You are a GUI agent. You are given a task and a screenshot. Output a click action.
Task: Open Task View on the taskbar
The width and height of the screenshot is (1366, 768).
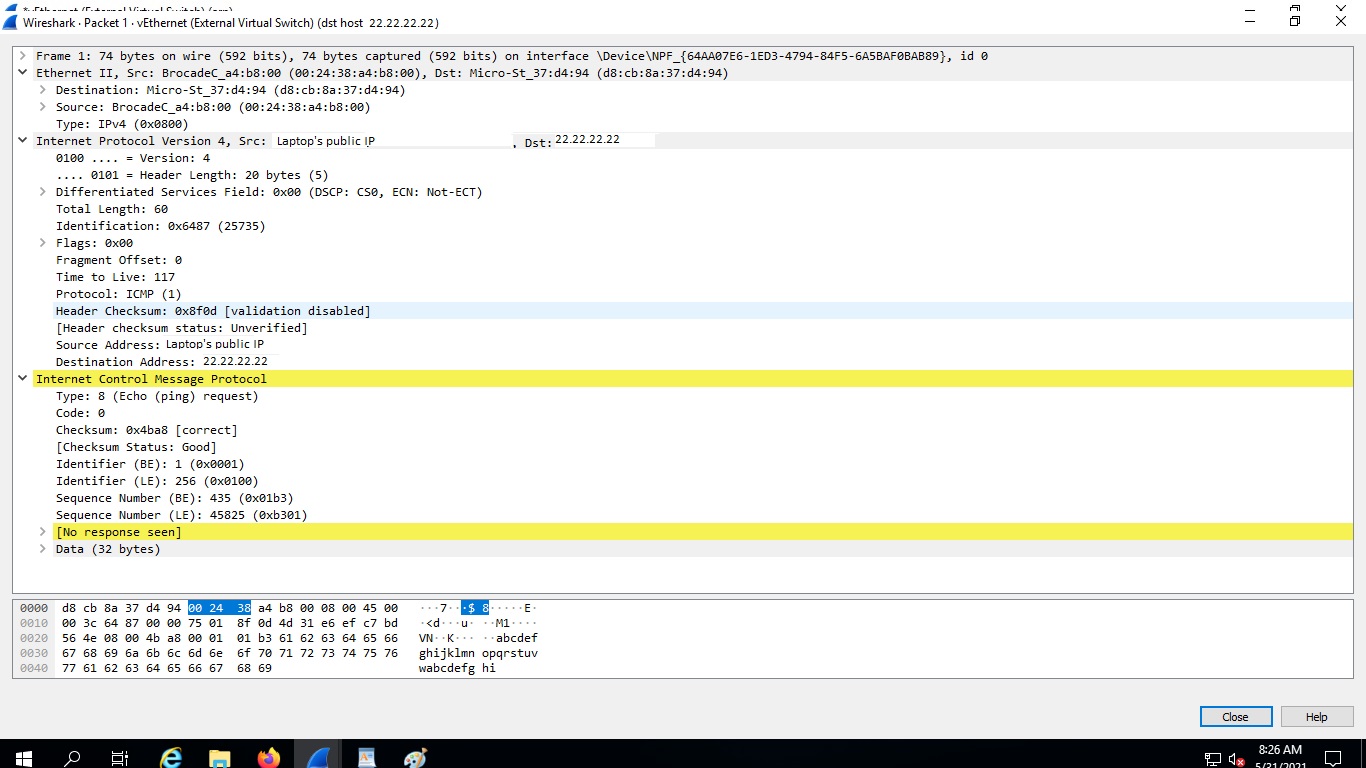pos(120,758)
